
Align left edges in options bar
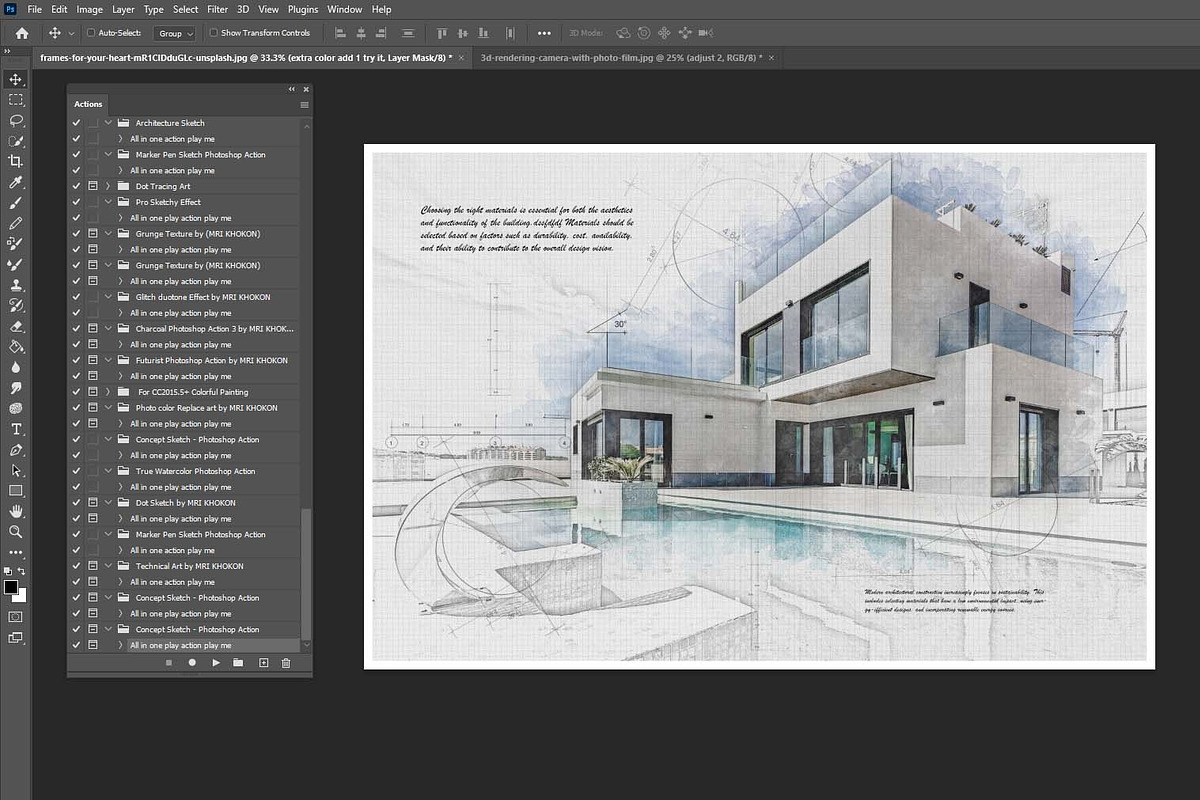click(x=341, y=33)
